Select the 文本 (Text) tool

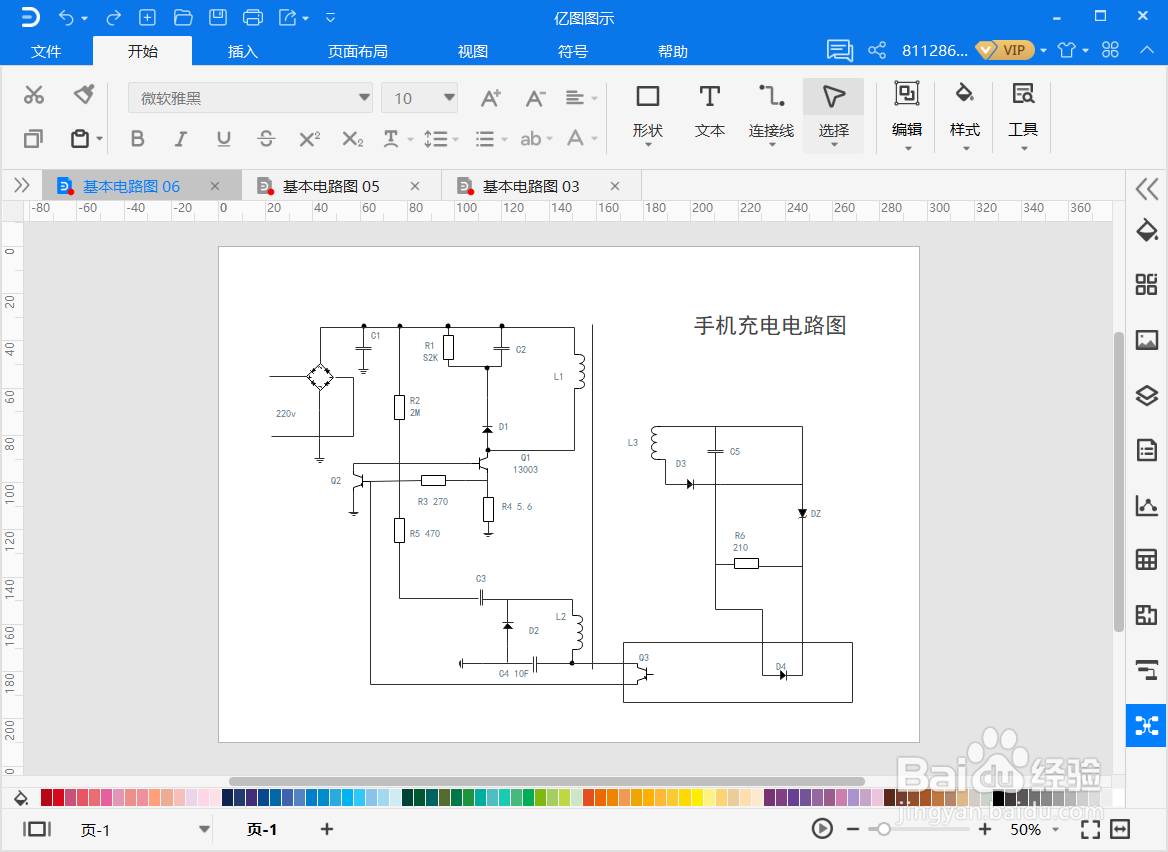click(709, 110)
